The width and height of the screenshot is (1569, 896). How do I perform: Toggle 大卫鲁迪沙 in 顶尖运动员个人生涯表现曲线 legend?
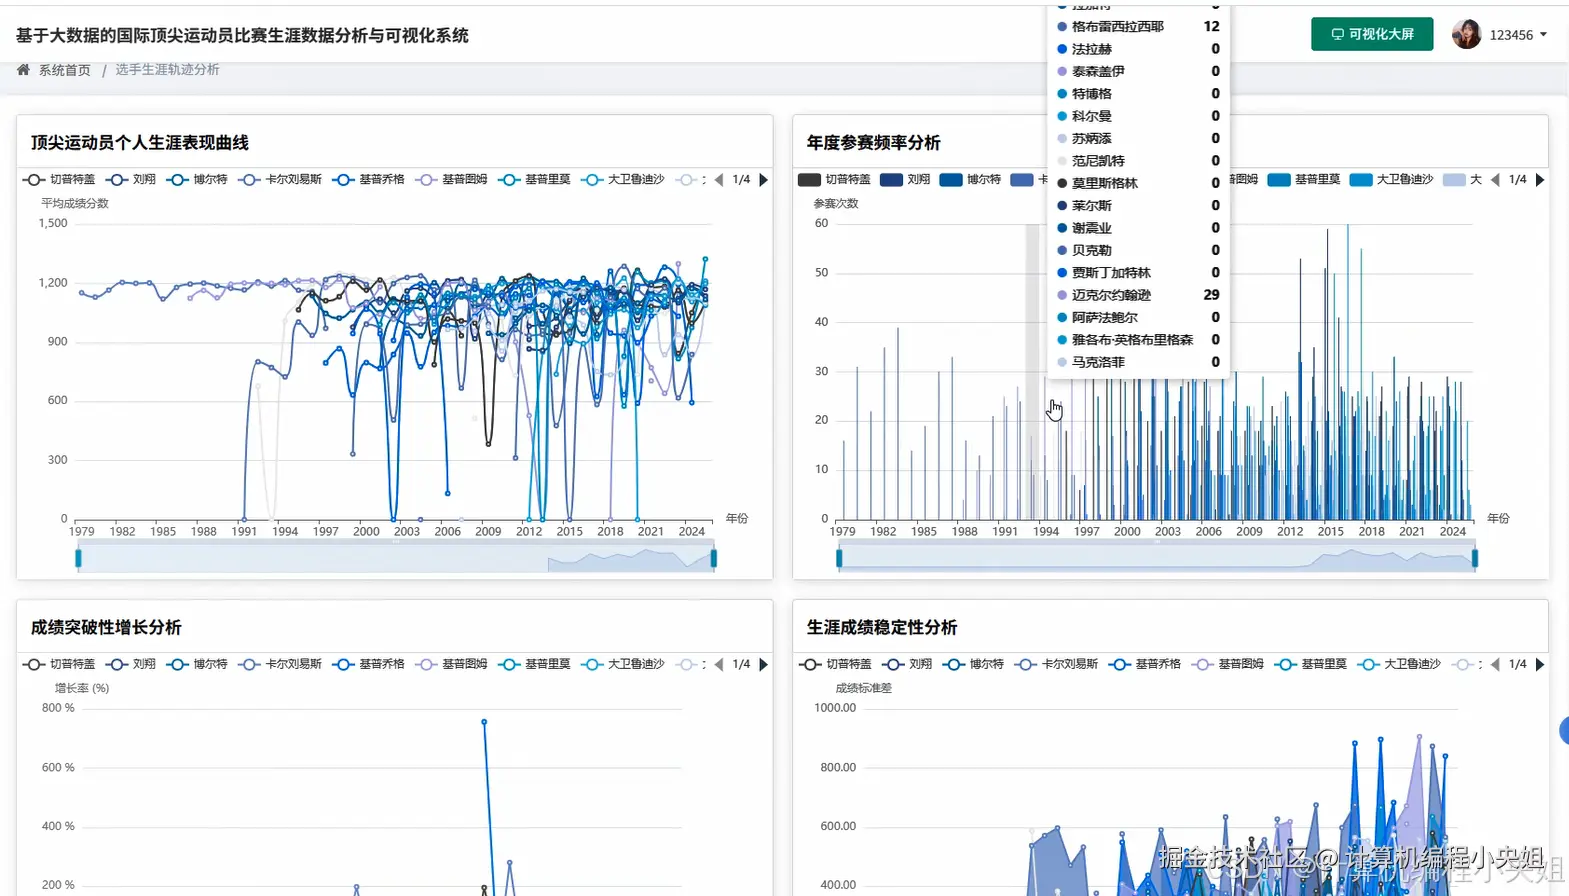click(623, 180)
